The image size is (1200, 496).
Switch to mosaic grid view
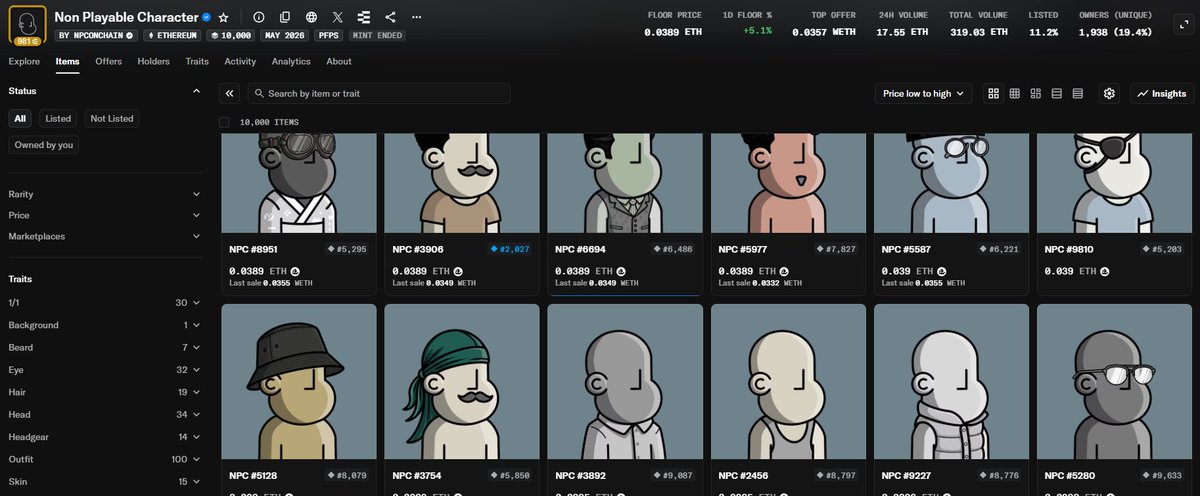point(1036,93)
